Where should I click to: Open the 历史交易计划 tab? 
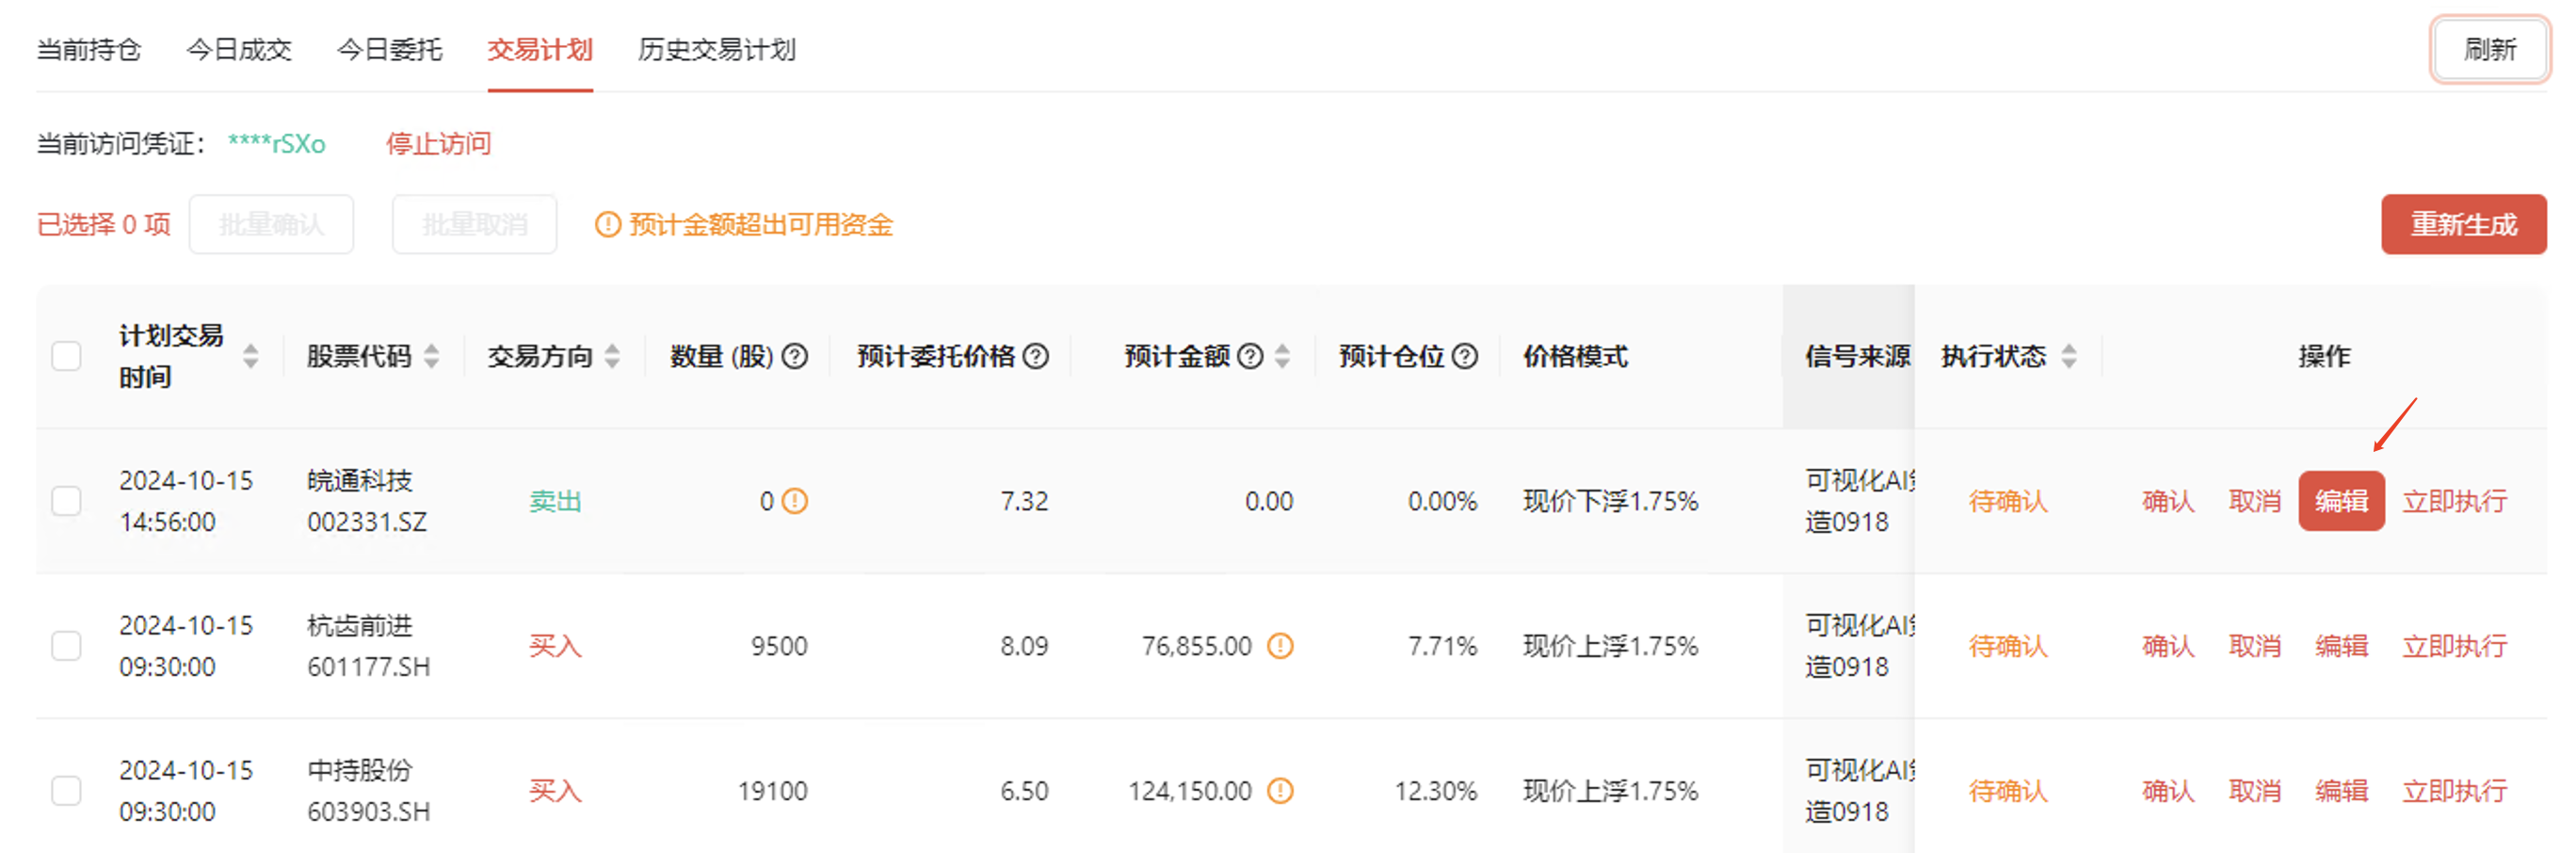(x=716, y=50)
